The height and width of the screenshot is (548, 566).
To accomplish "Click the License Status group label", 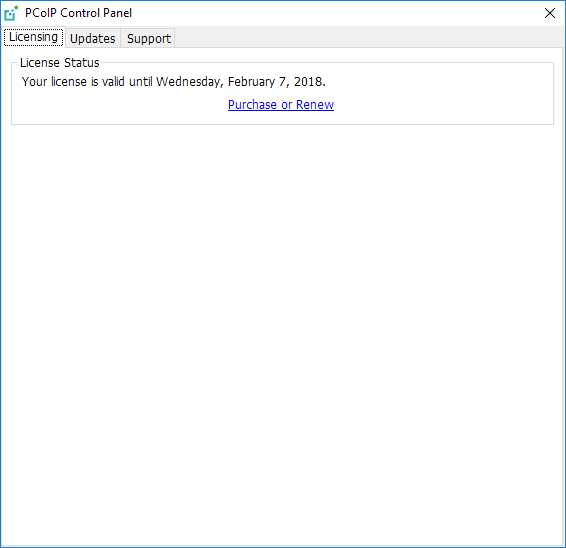I will 60,63.
